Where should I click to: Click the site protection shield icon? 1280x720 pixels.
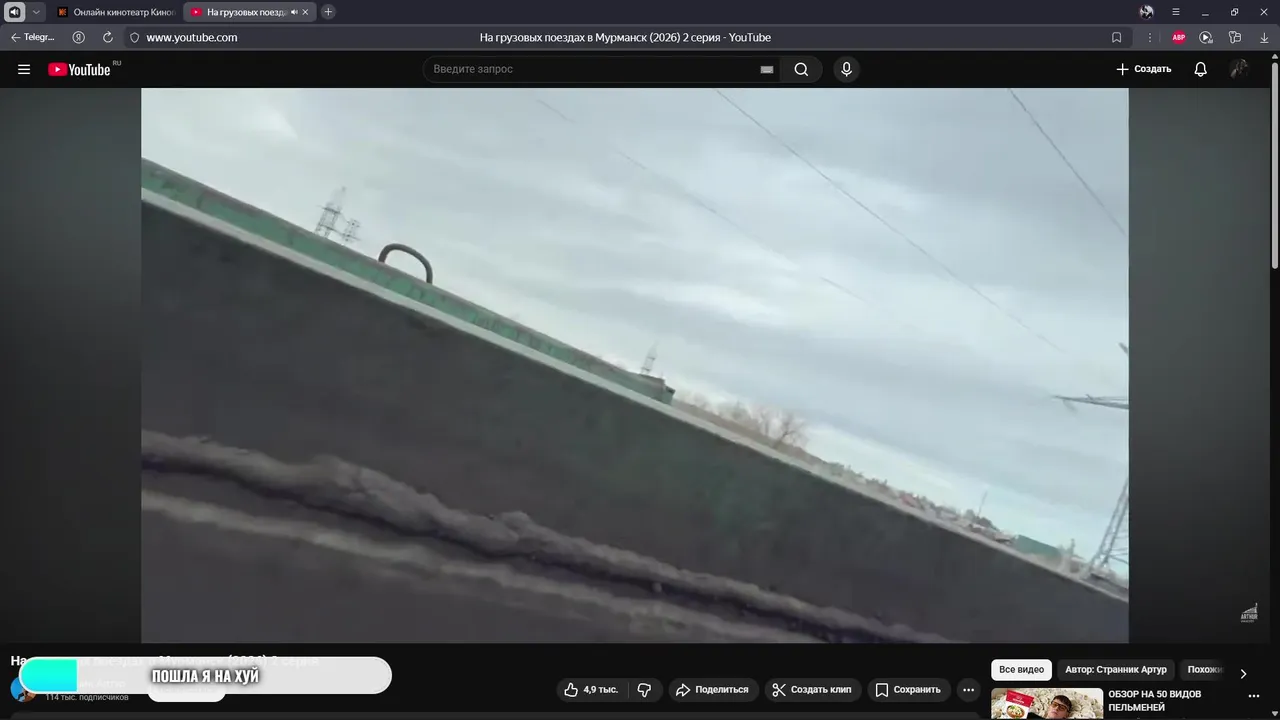[134, 37]
